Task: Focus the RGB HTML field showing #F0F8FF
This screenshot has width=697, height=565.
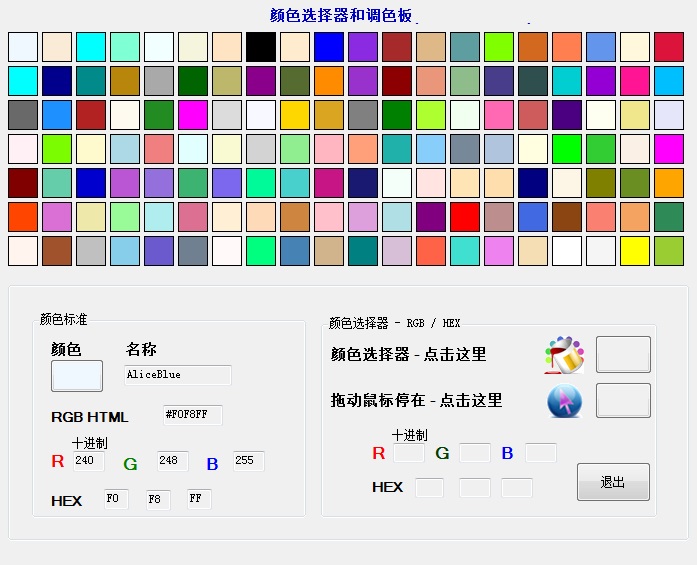Action: pyautogui.click(x=192, y=415)
